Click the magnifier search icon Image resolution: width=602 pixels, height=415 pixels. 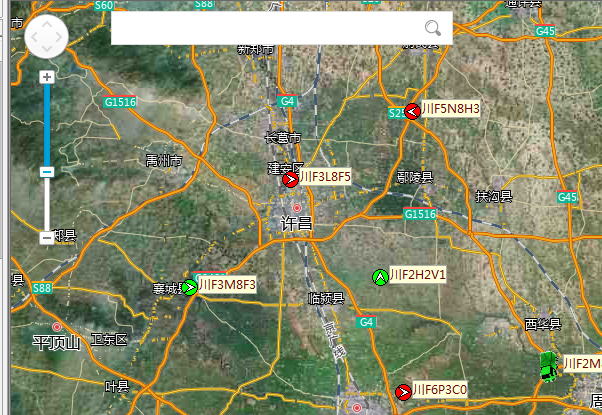pos(432,28)
